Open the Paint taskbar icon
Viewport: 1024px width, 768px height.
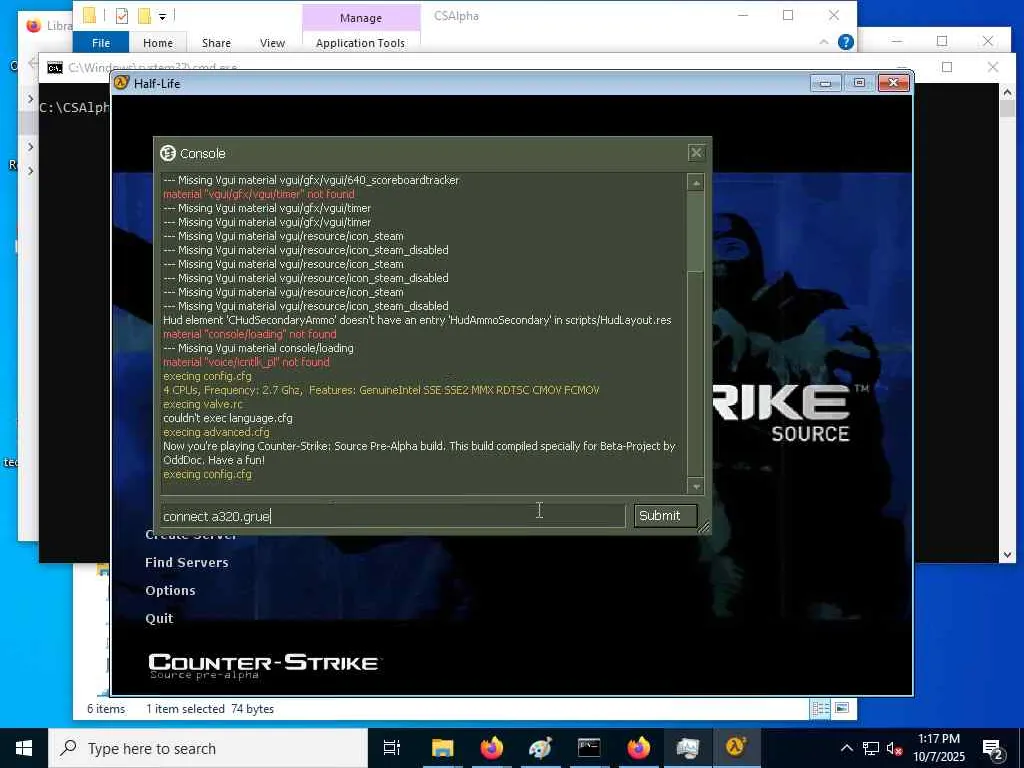(x=540, y=748)
